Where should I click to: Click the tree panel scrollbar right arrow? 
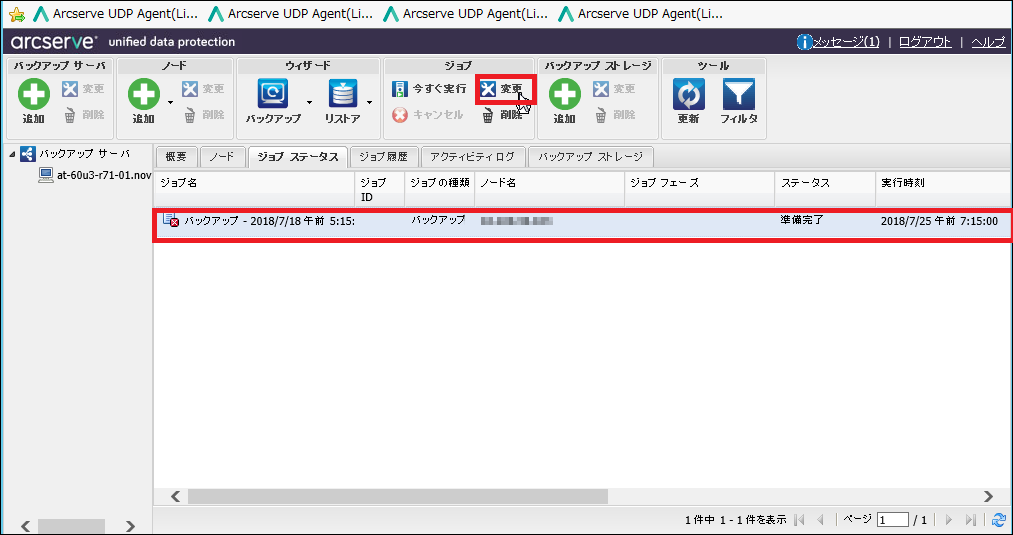[131, 526]
